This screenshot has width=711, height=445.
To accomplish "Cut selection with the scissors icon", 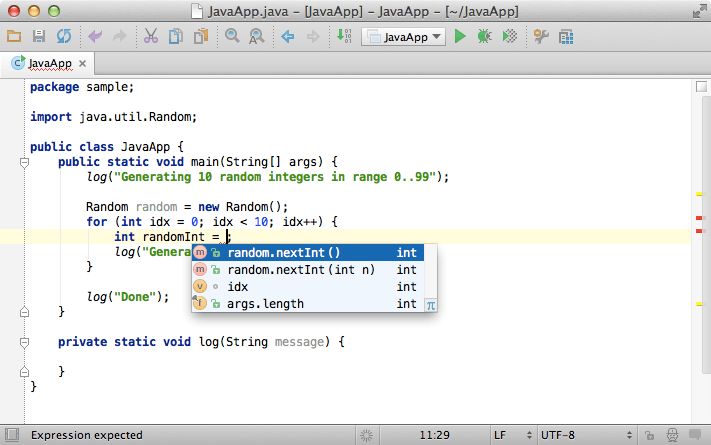I will coord(151,36).
